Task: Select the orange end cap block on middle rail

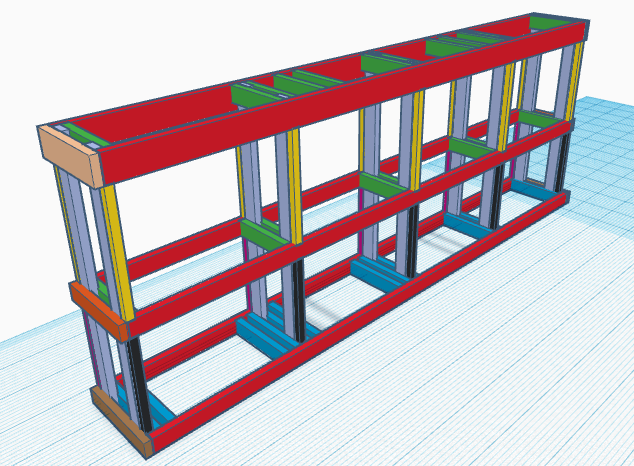Action: [98, 310]
